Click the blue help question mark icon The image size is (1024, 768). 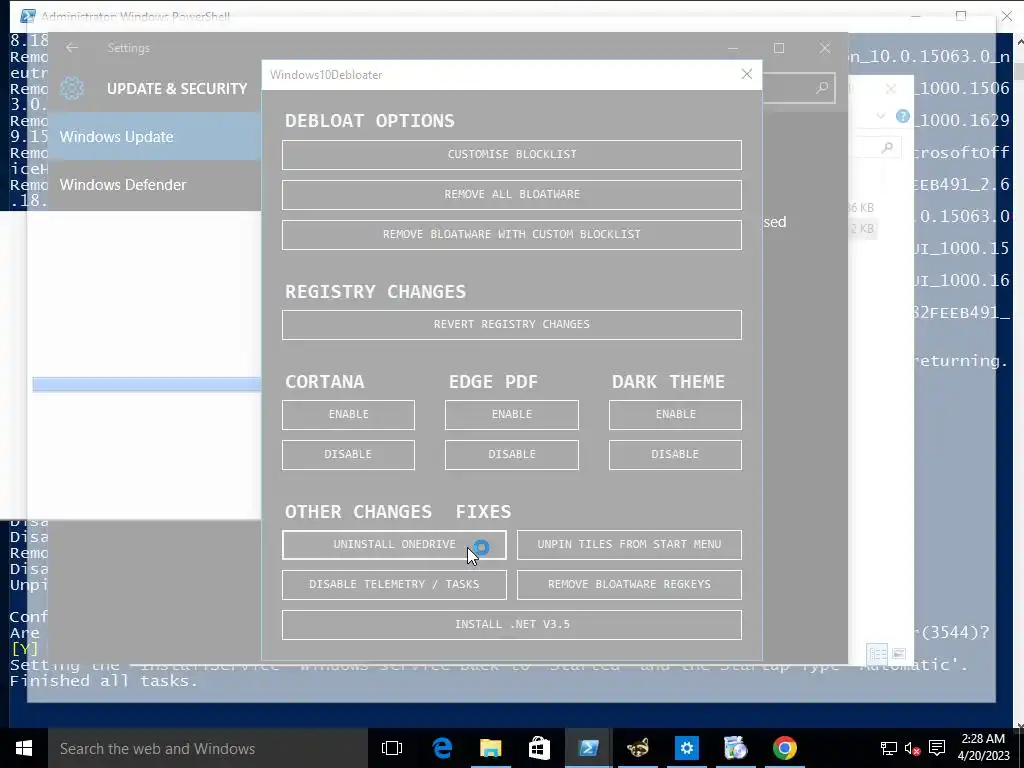[903, 116]
